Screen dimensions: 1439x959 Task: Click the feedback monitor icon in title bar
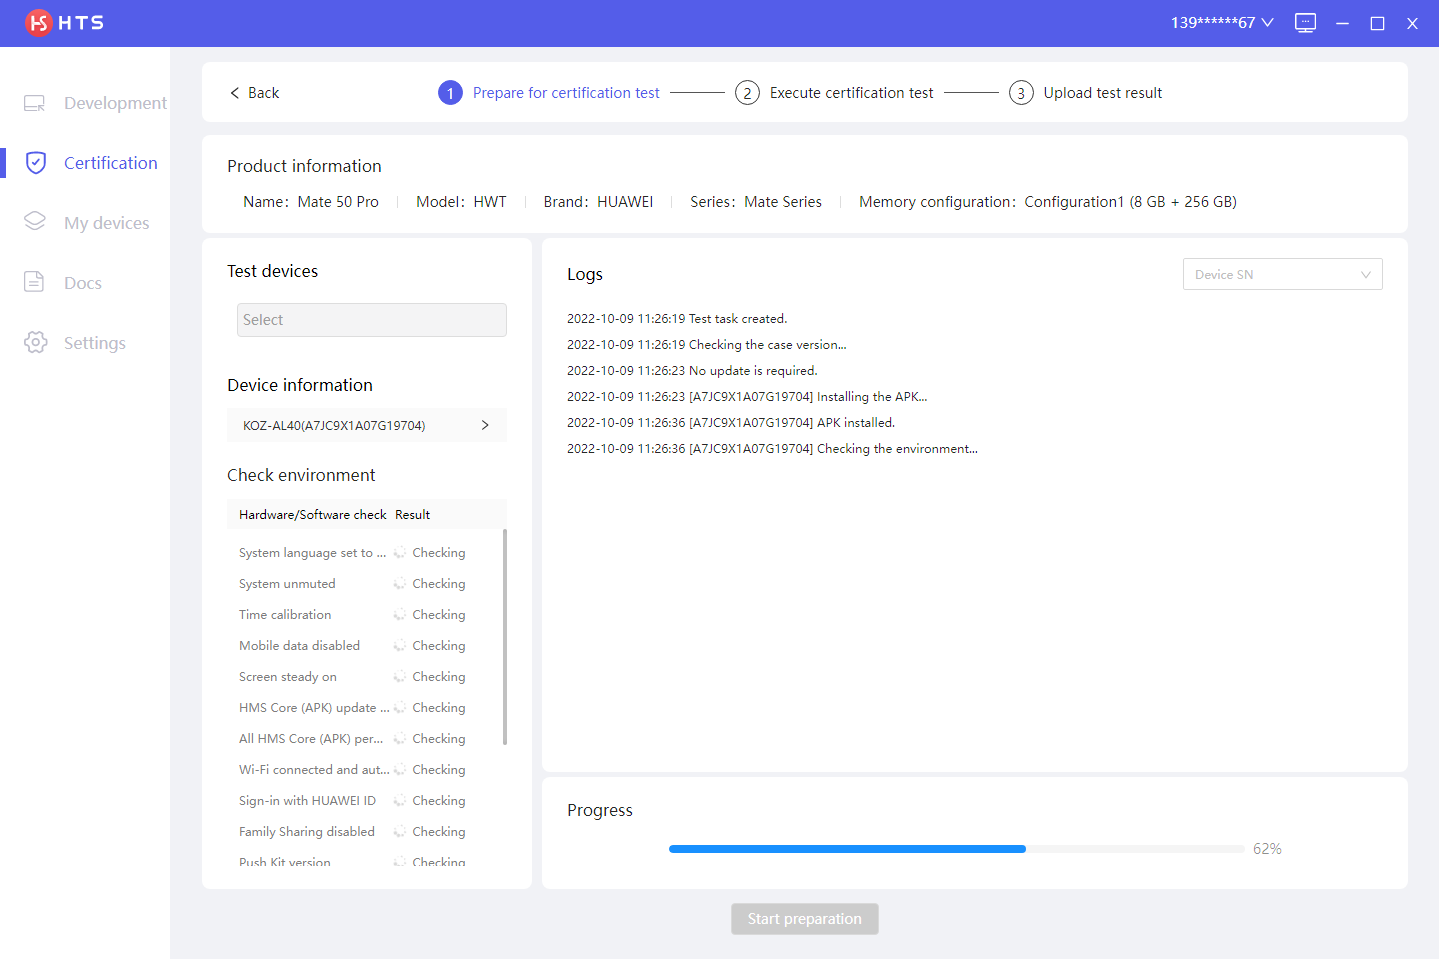pyautogui.click(x=1305, y=23)
